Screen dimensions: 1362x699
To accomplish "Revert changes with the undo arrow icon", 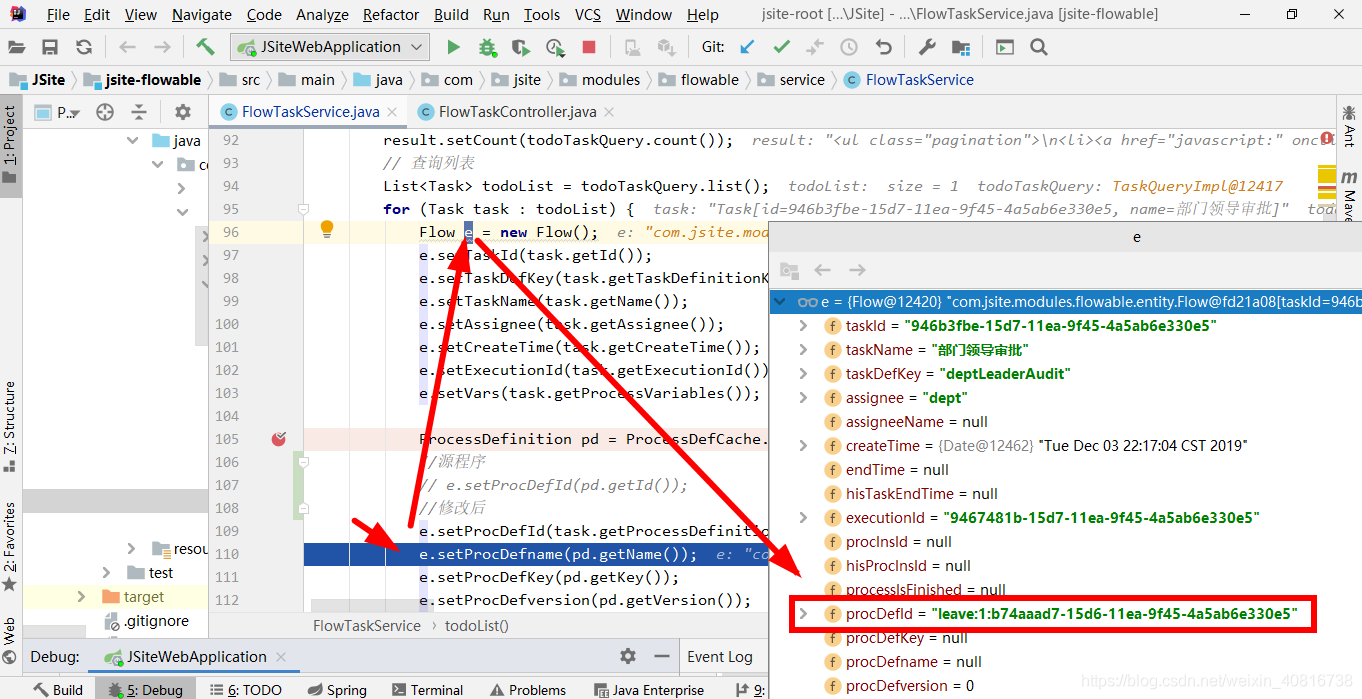I will [883, 47].
